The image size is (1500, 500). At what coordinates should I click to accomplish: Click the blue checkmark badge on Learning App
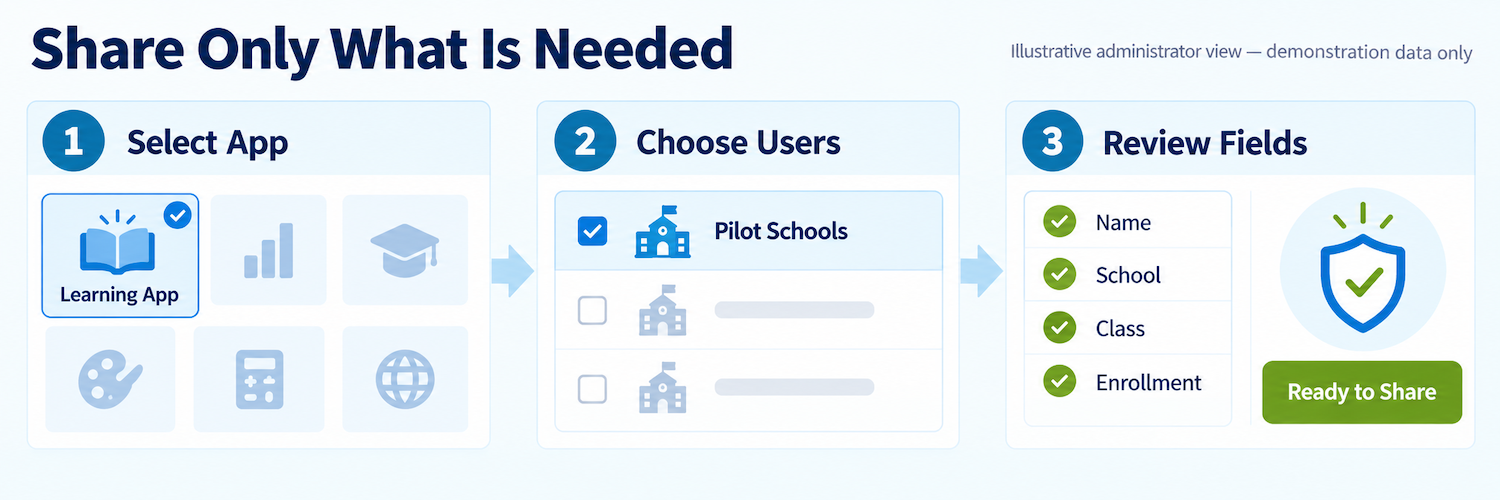177,215
